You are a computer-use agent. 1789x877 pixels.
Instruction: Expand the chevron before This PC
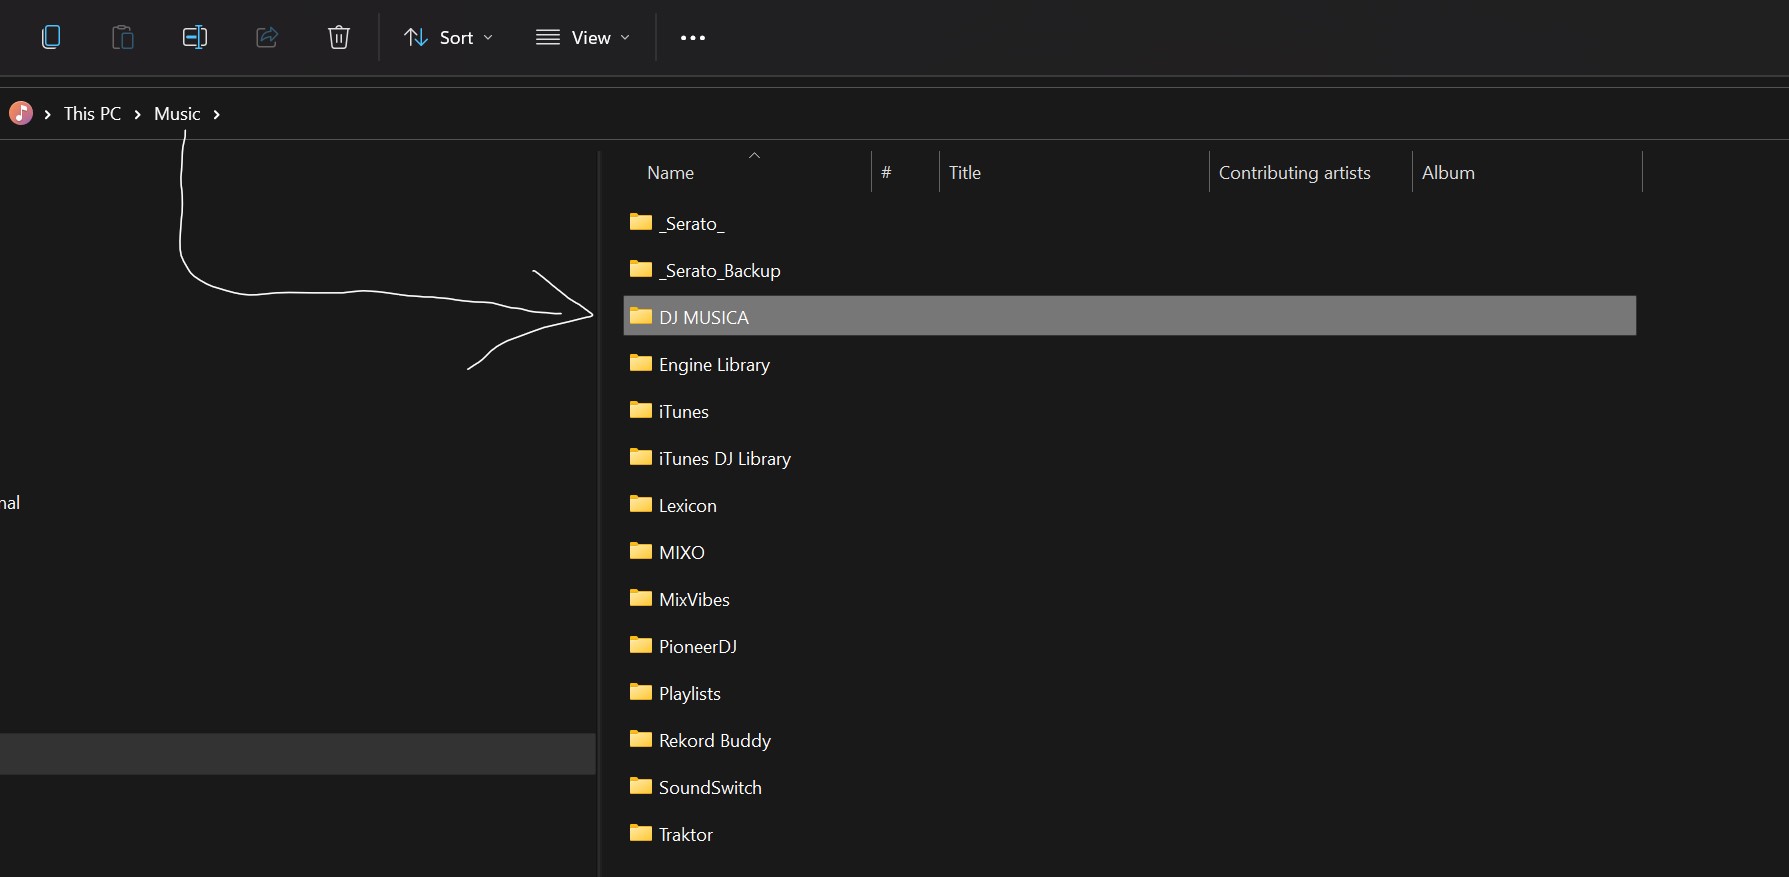47,115
